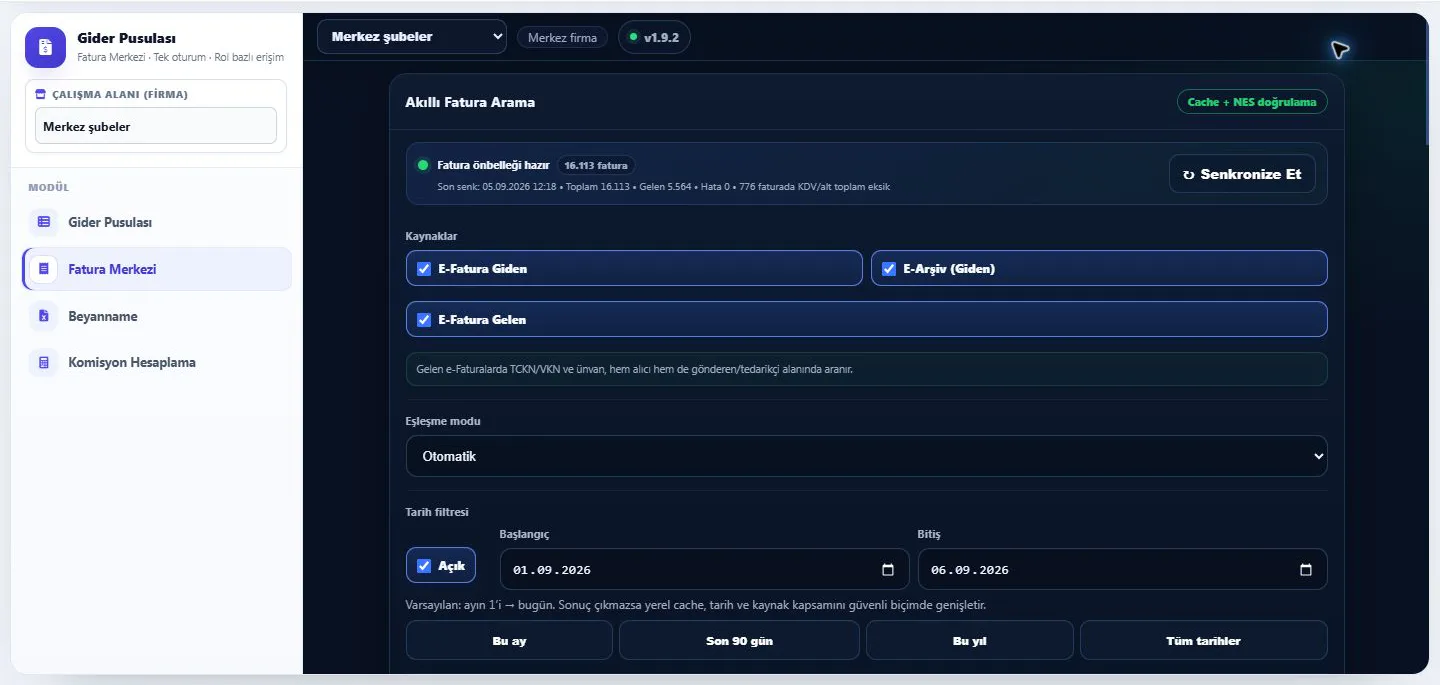This screenshot has width=1440, height=685.
Task: Click the Akıllı Fatura Arama heading
Action: (470, 102)
